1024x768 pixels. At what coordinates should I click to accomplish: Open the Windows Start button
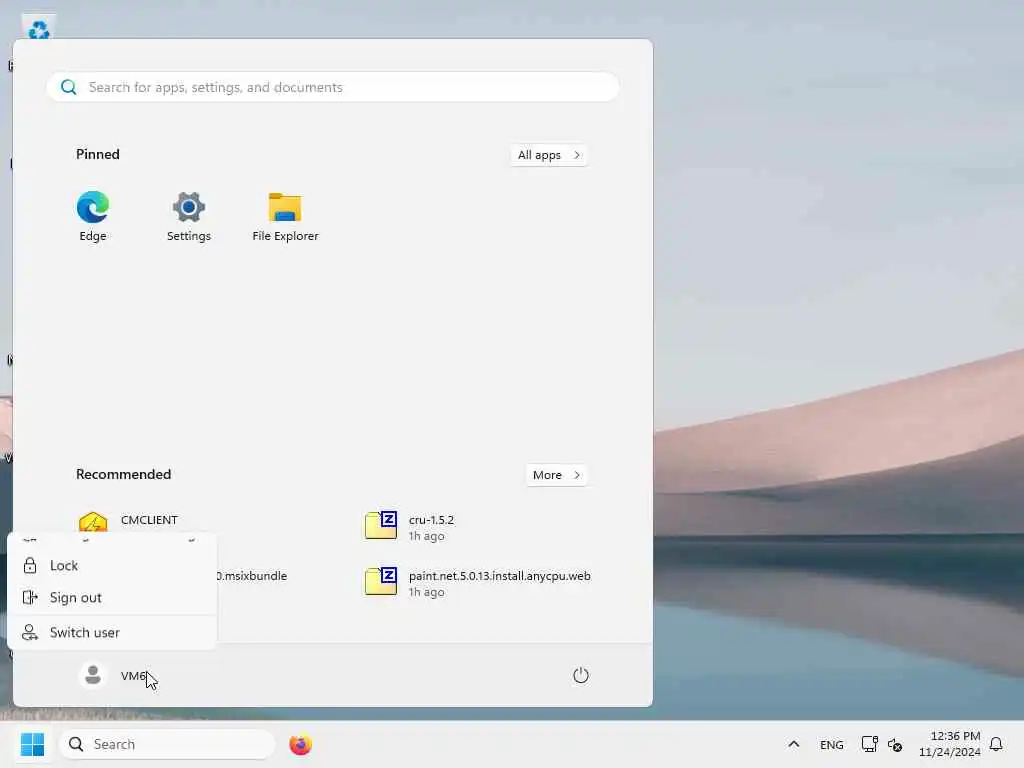[32, 744]
